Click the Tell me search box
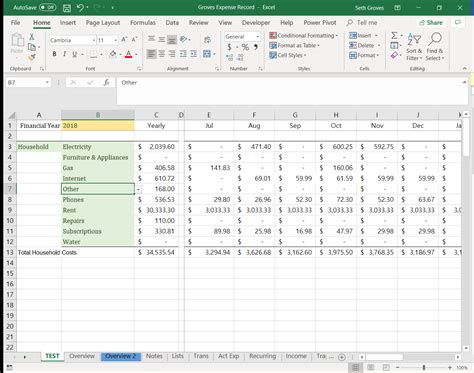The height and width of the screenshot is (373, 474). coord(362,23)
